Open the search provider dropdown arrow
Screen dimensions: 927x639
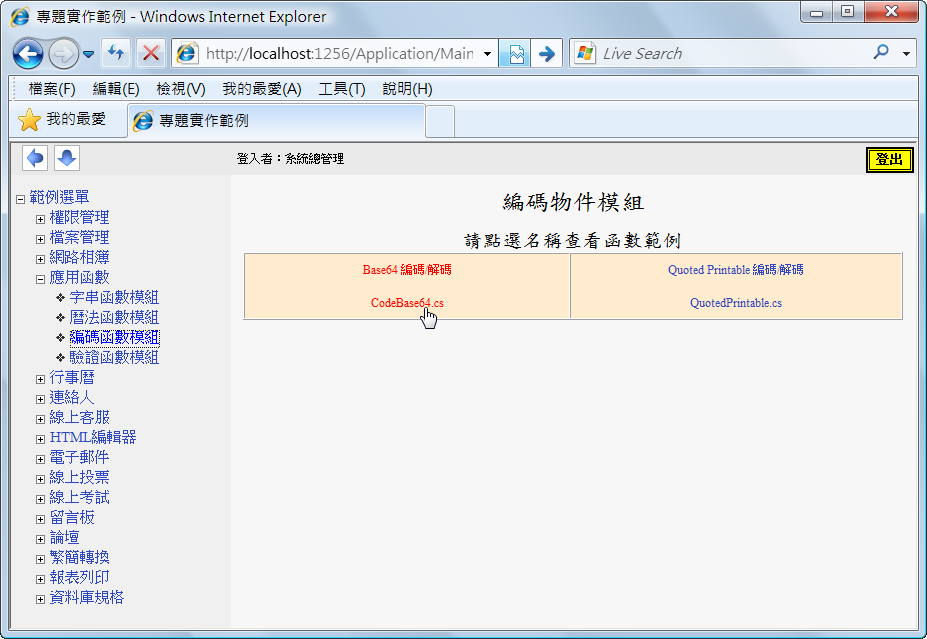coord(906,54)
